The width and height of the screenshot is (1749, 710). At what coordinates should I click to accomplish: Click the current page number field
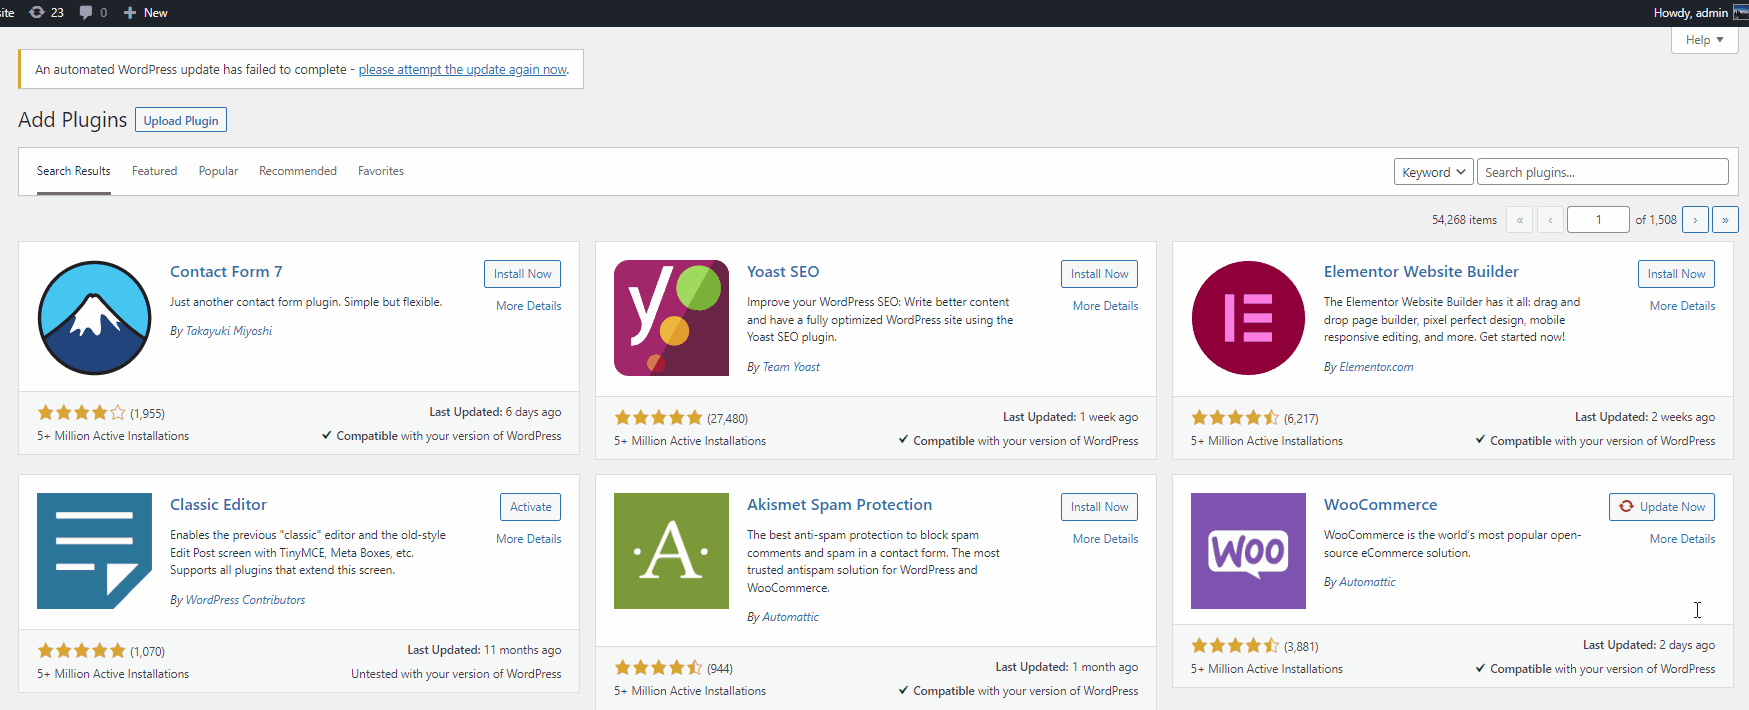[x=1598, y=220]
